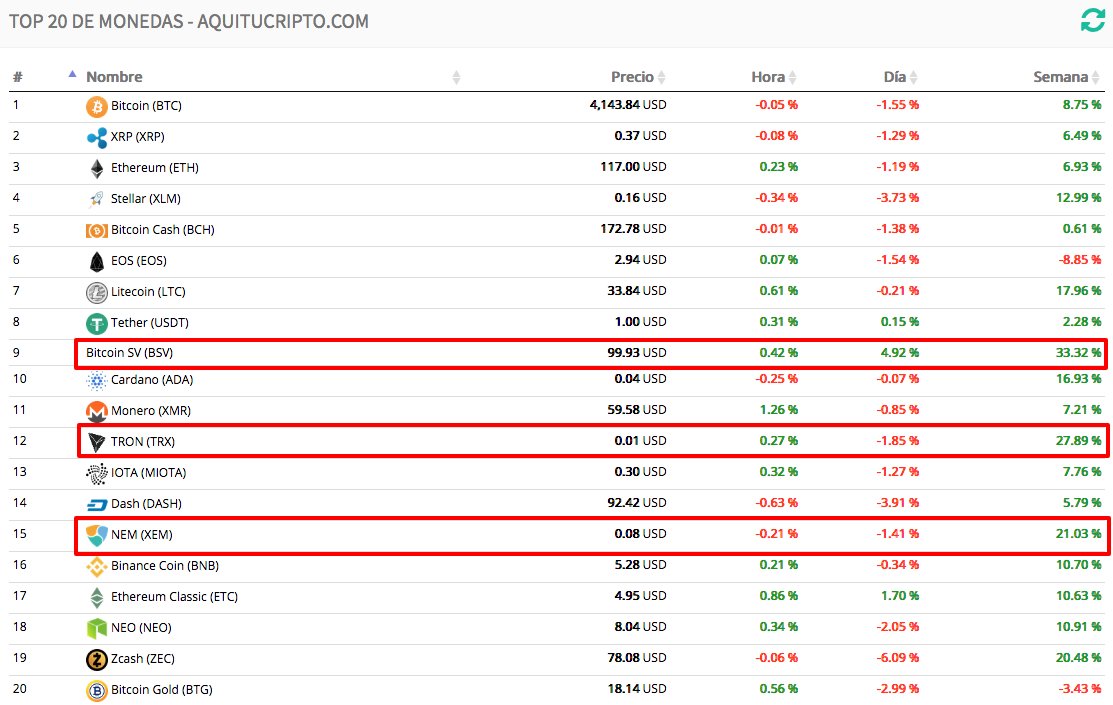Click the Binance Coin (BNB) logo

coord(97,567)
